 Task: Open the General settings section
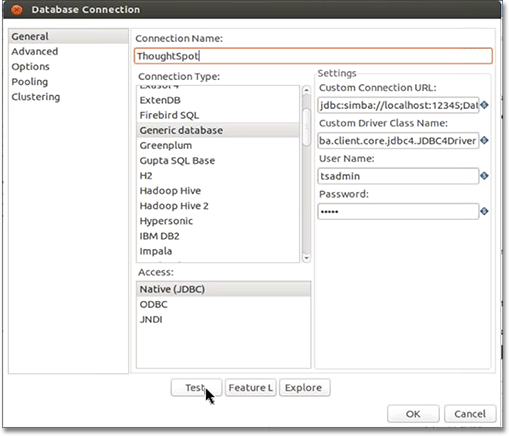[x=68, y=36]
